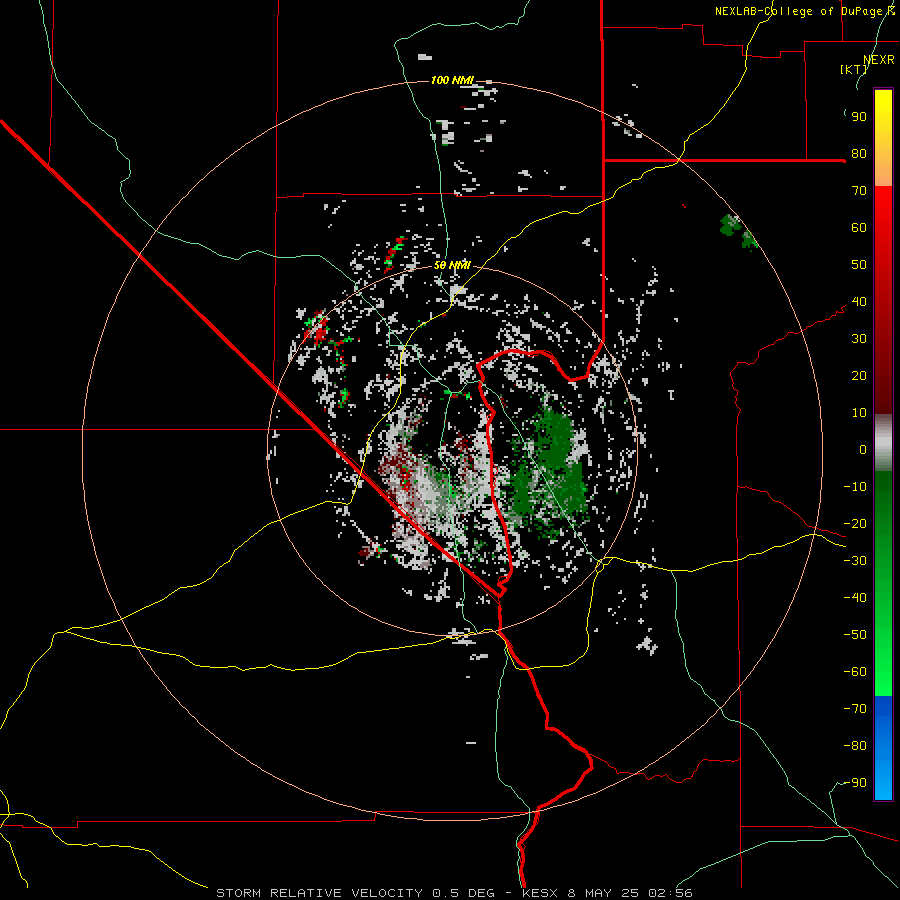Click the 80 value on velocity scale
900x900 pixels.
pyautogui.click(x=859, y=154)
